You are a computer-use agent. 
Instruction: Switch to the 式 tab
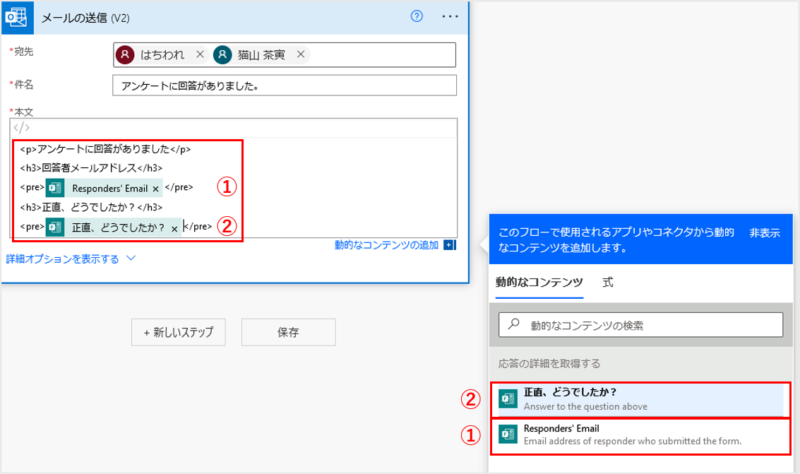pyautogui.click(x=608, y=283)
